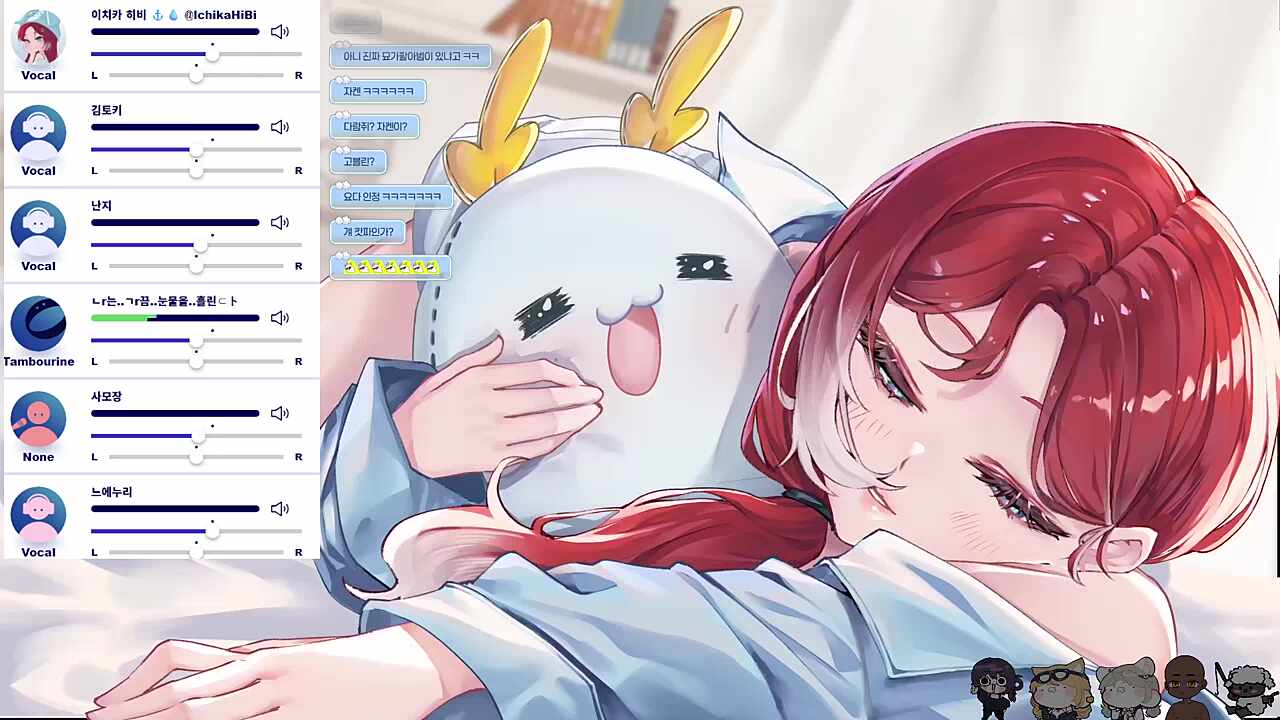
Task: Set the Tambourine row's L/R pan slider
Action: 196,361
